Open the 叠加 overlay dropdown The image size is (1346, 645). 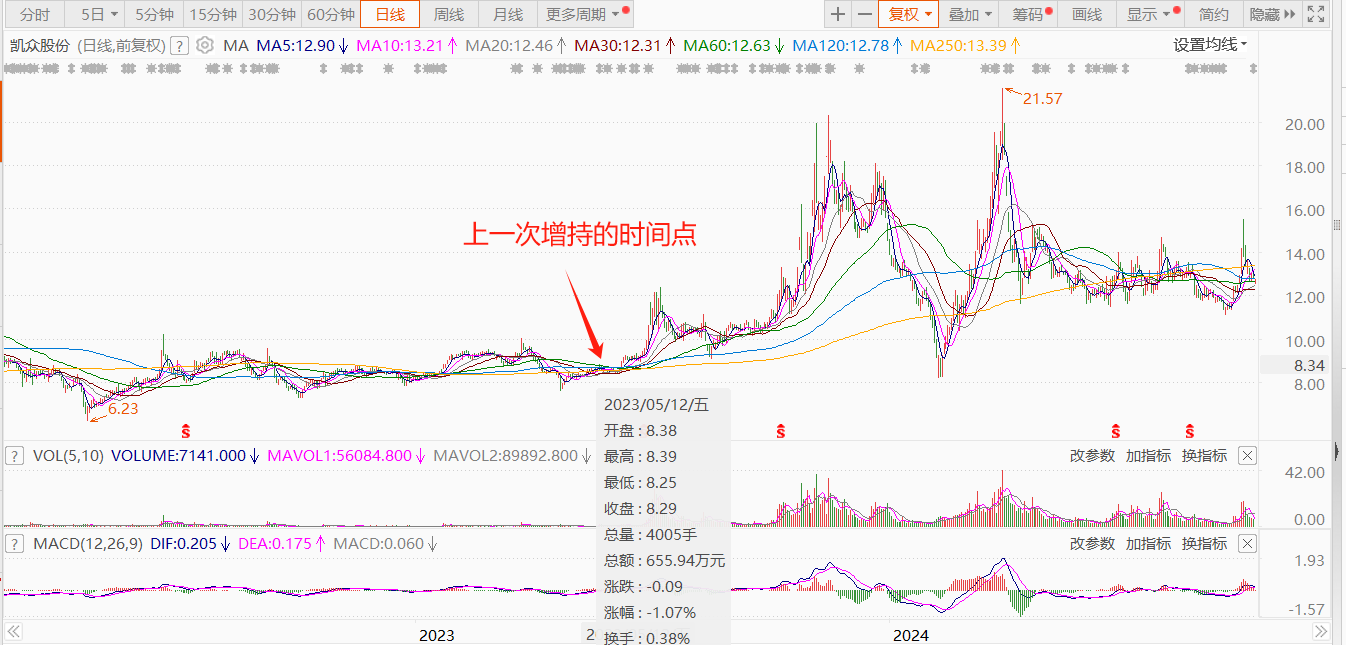click(x=970, y=14)
